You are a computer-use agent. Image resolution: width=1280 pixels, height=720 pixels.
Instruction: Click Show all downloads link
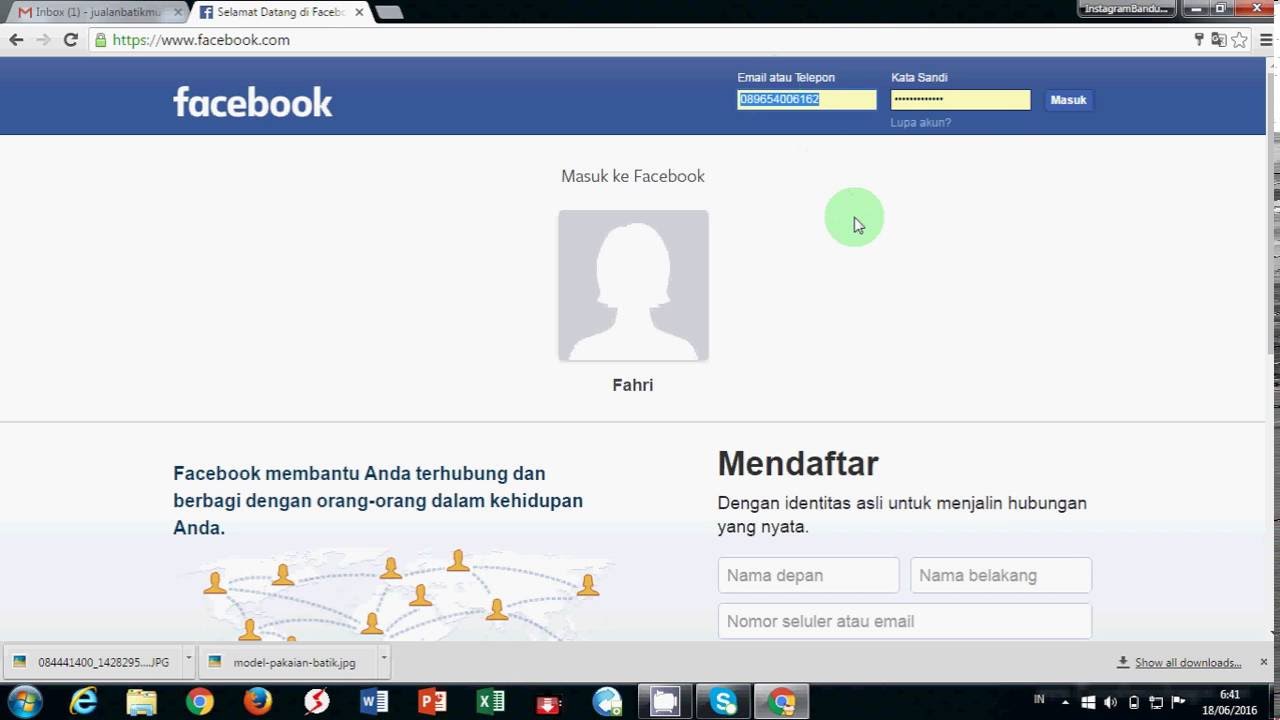pos(1187,663)
